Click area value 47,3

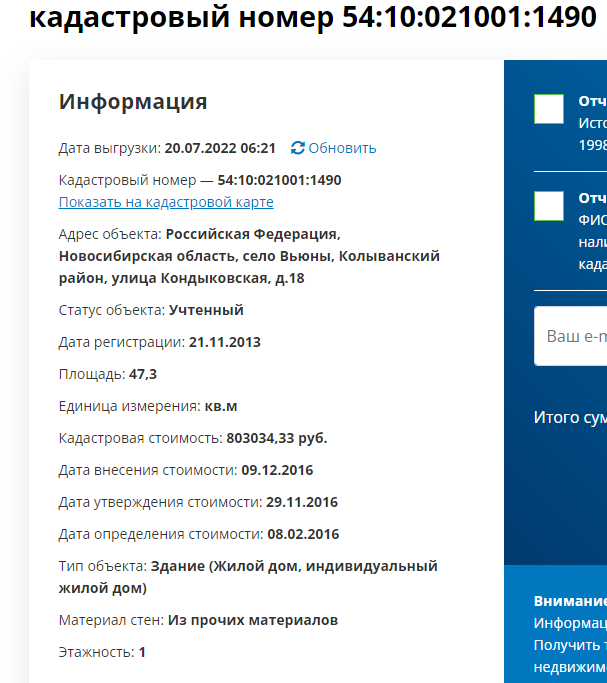click(143, 374)
